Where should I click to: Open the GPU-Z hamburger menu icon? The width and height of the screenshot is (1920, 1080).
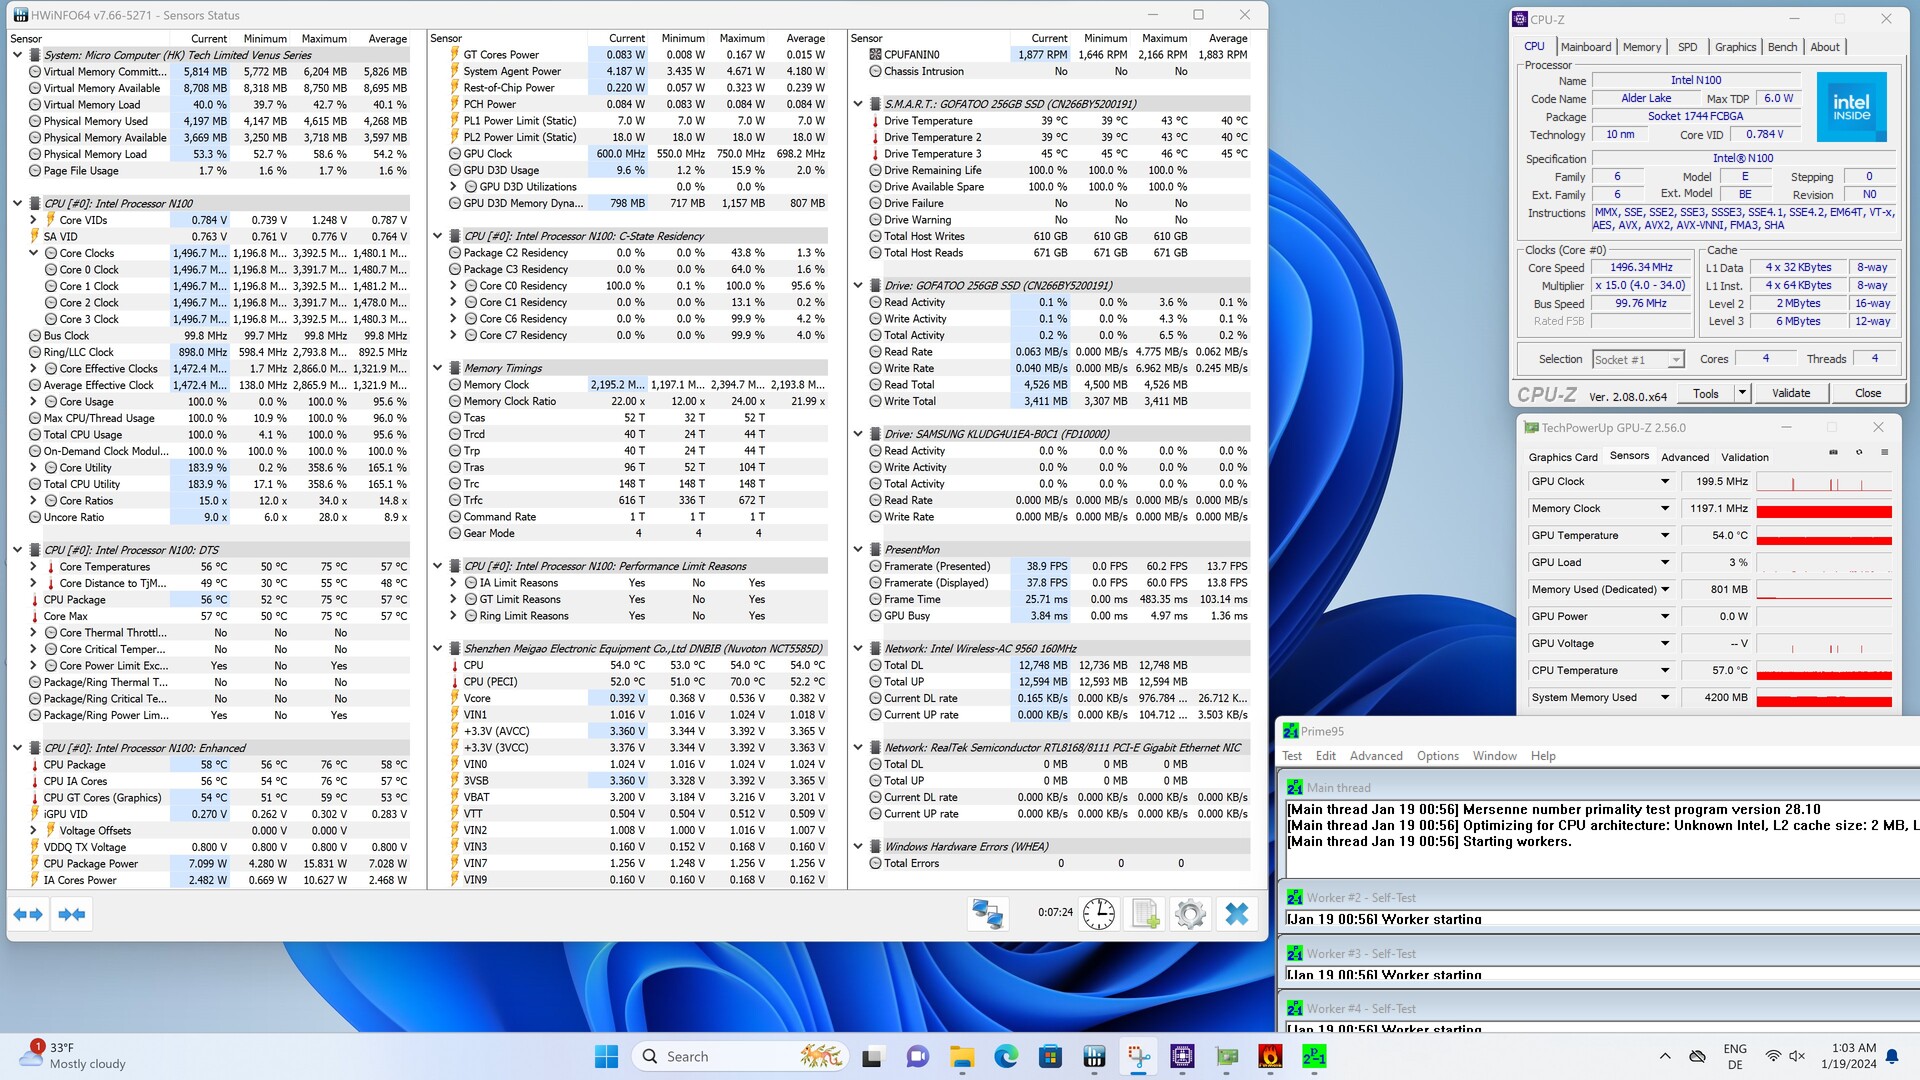coord(1885,453)
